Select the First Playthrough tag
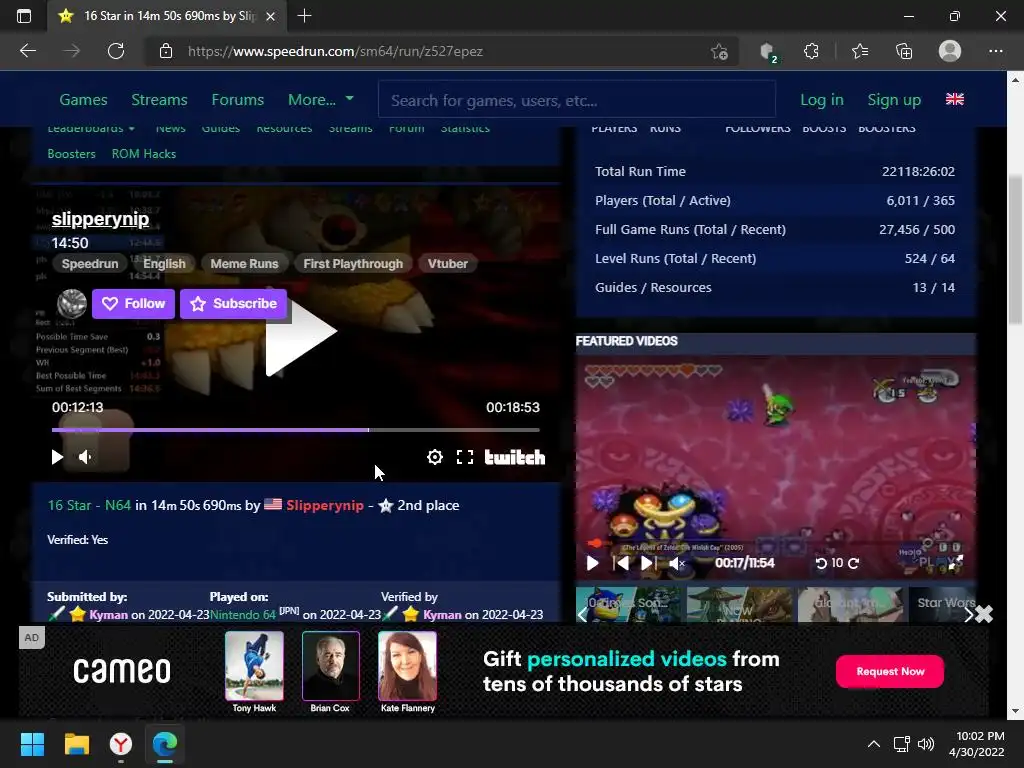1024x768 pixels. coord(353,264)
